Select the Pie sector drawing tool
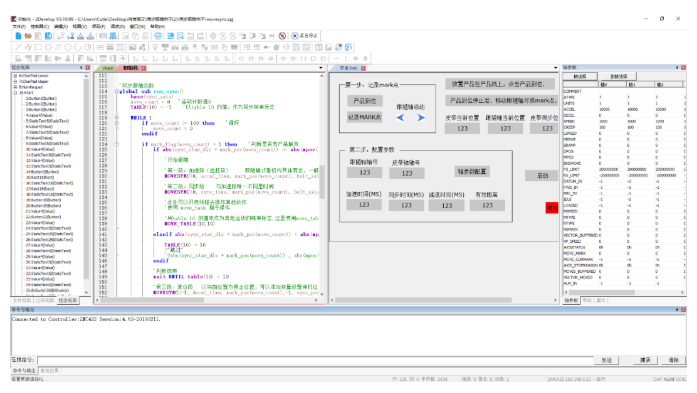This screenshot has width=697, height=393. (88, 47)
